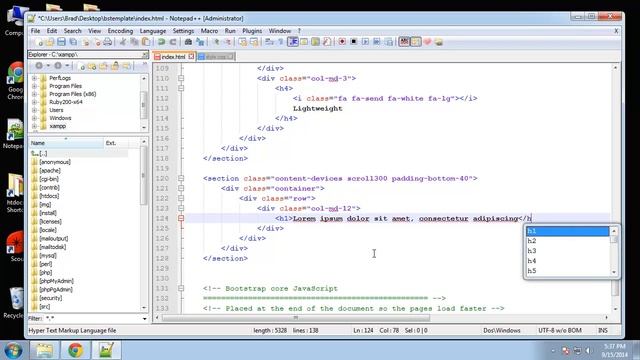Click the Redo arrow icon
Viewport: 640px width, 360px height.
(173, 42)
